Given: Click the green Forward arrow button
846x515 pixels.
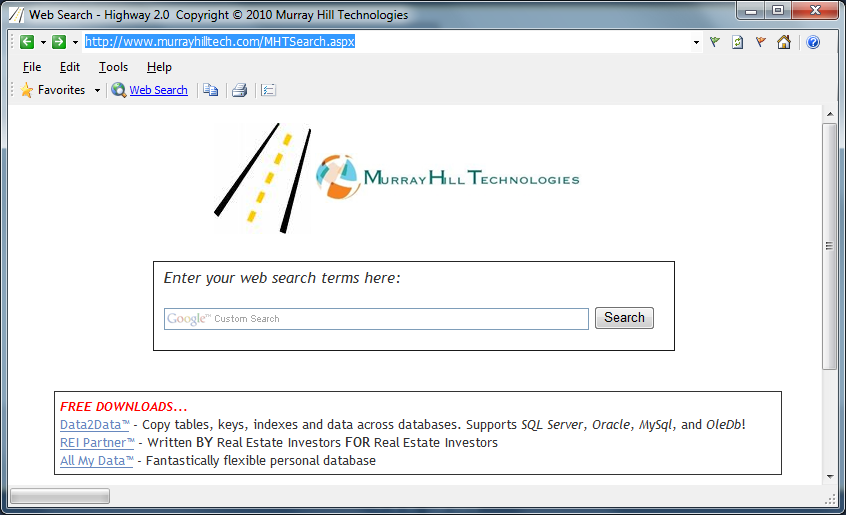Looking at the screenshot, I should coord(59,42).
